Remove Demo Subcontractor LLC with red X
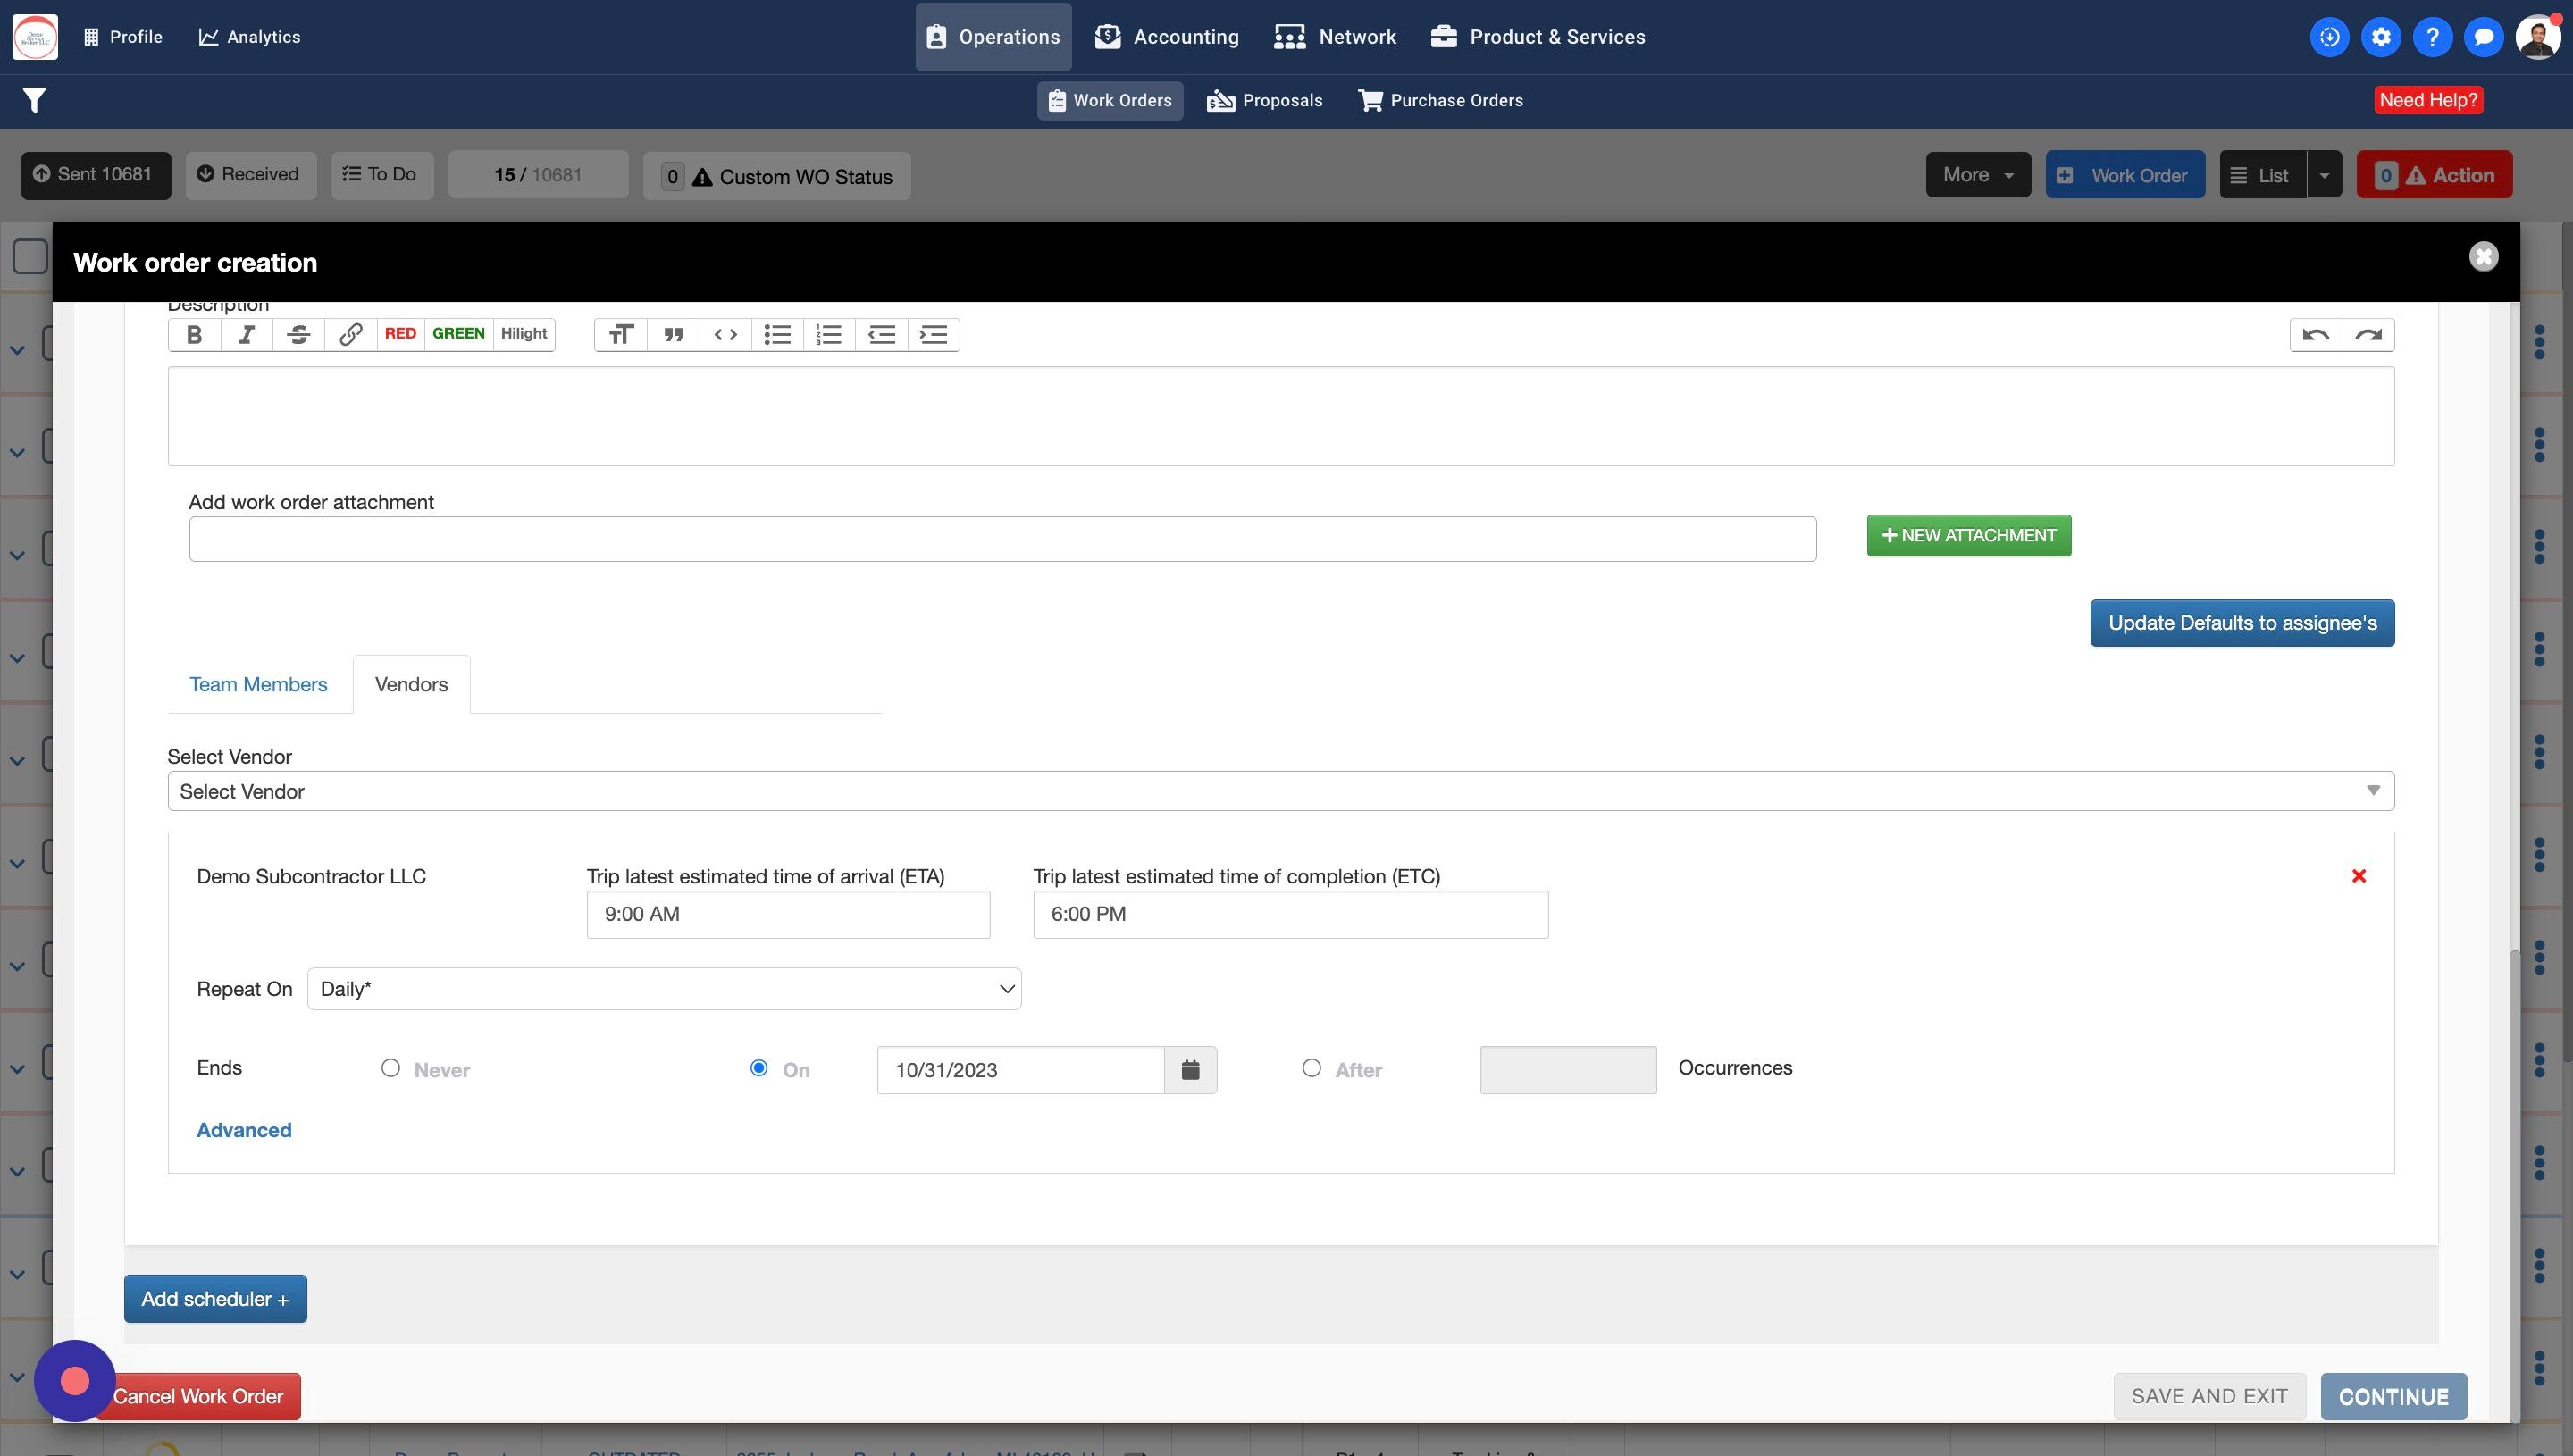The image size is (2573, 1456). (x=2359, y=876)
